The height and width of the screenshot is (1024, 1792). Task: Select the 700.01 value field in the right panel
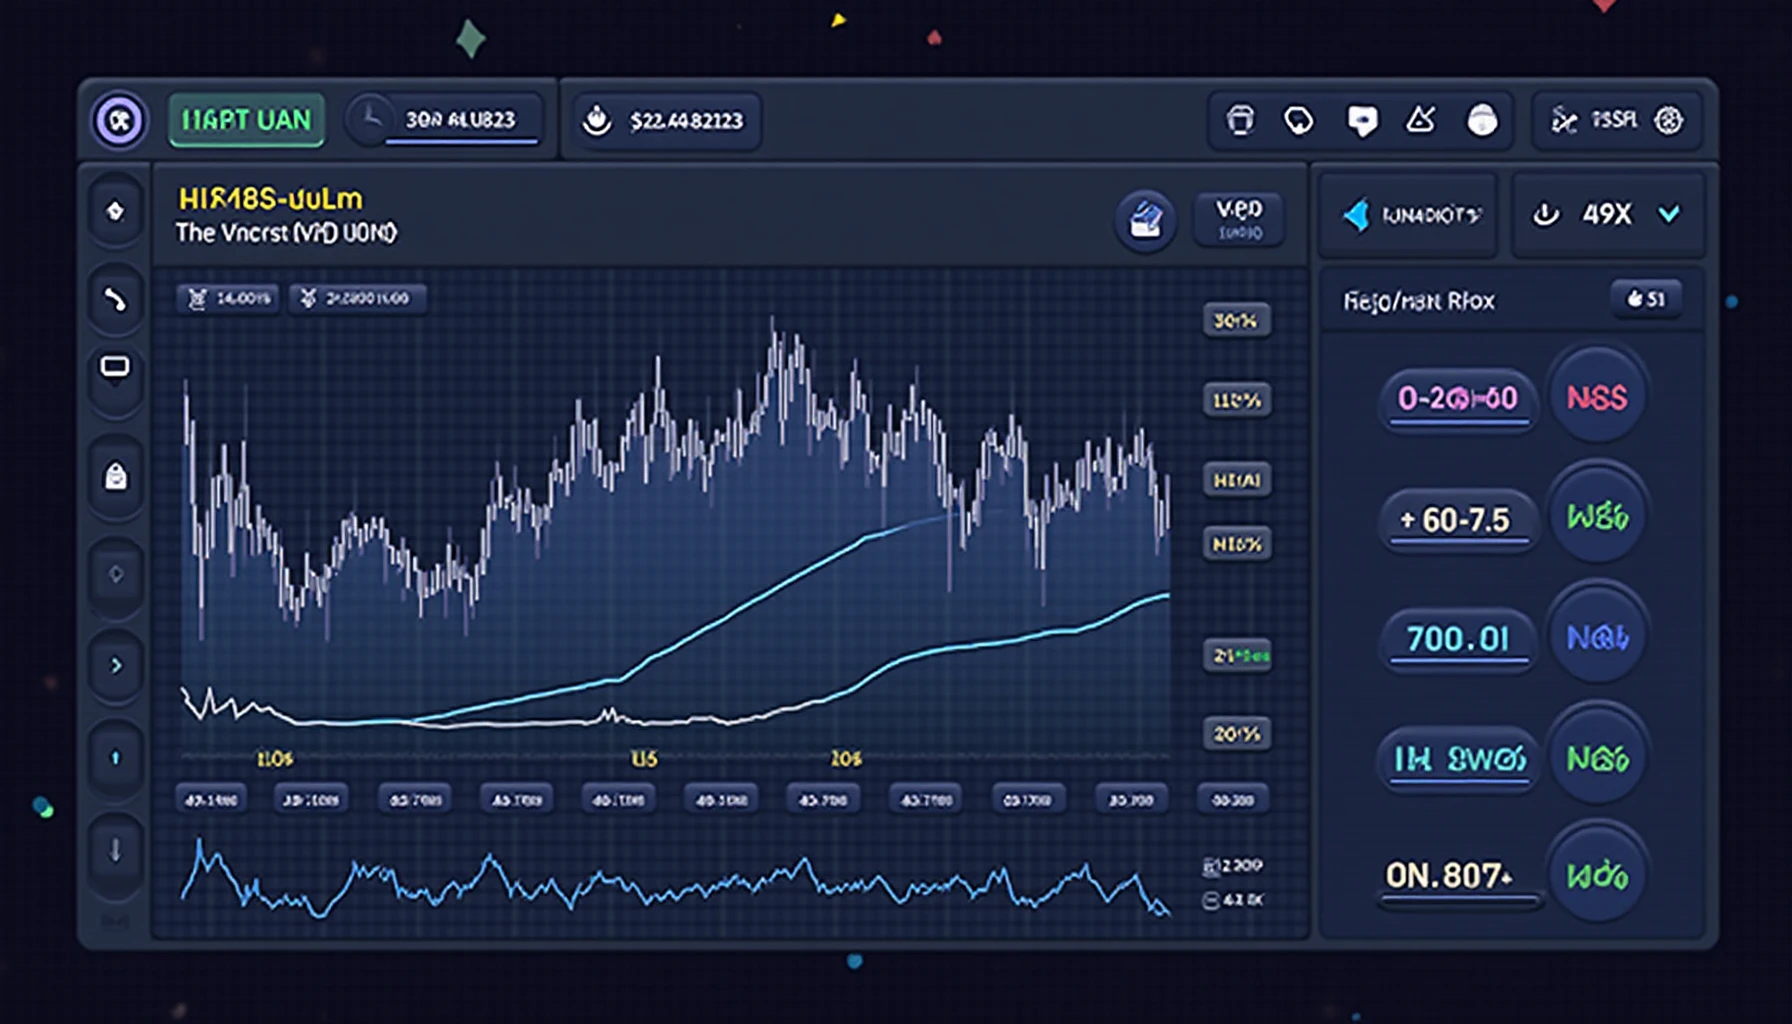(1457, 641)
